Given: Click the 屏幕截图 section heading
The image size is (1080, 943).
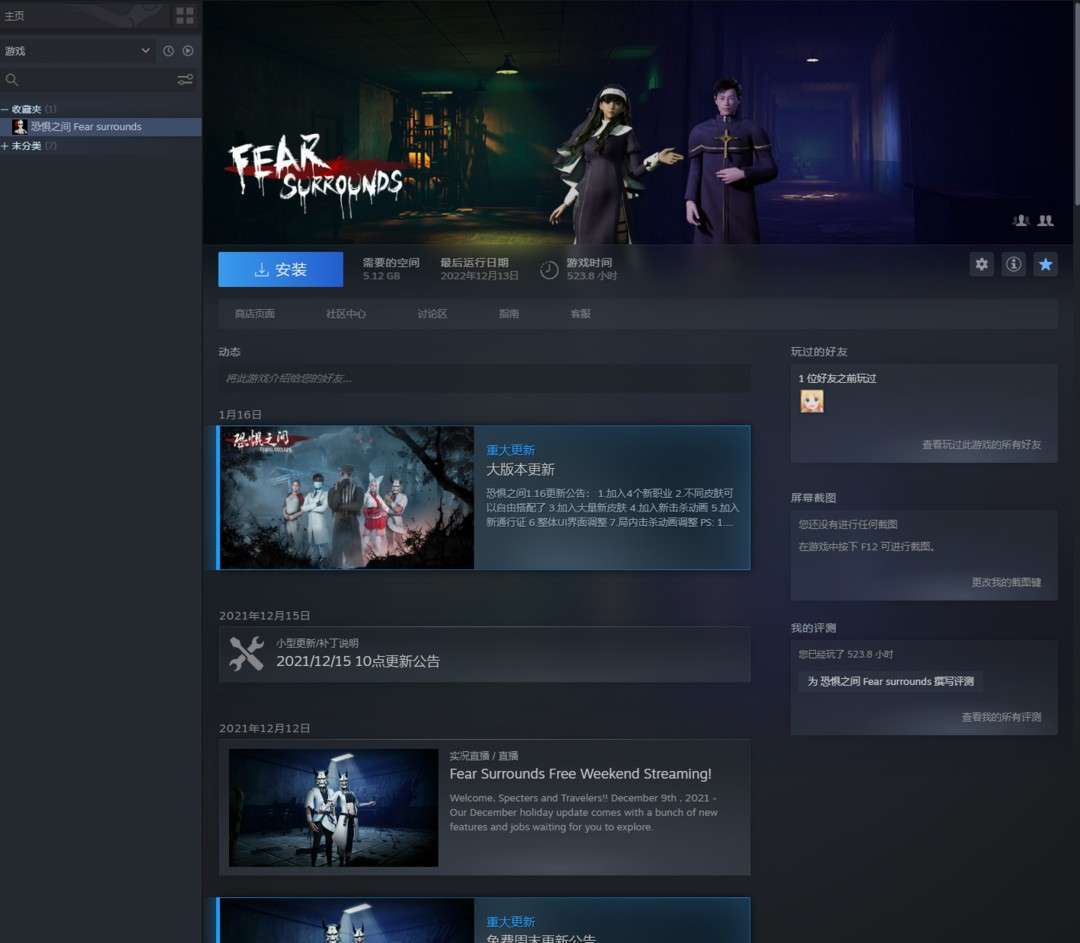Looking at the screenshot, I should click(813, 497).
